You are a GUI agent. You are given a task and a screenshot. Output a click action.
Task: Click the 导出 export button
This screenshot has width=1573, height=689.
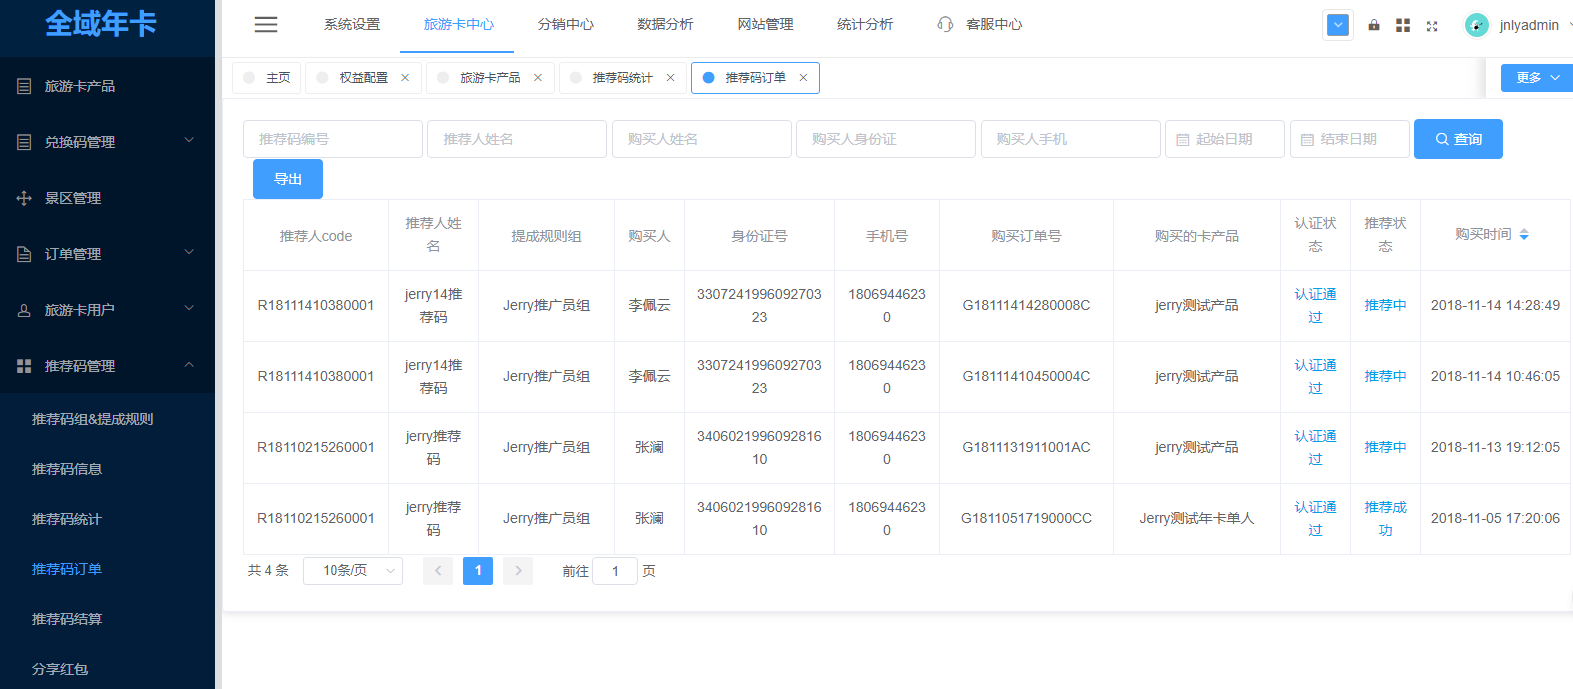(x=288, y=179)
